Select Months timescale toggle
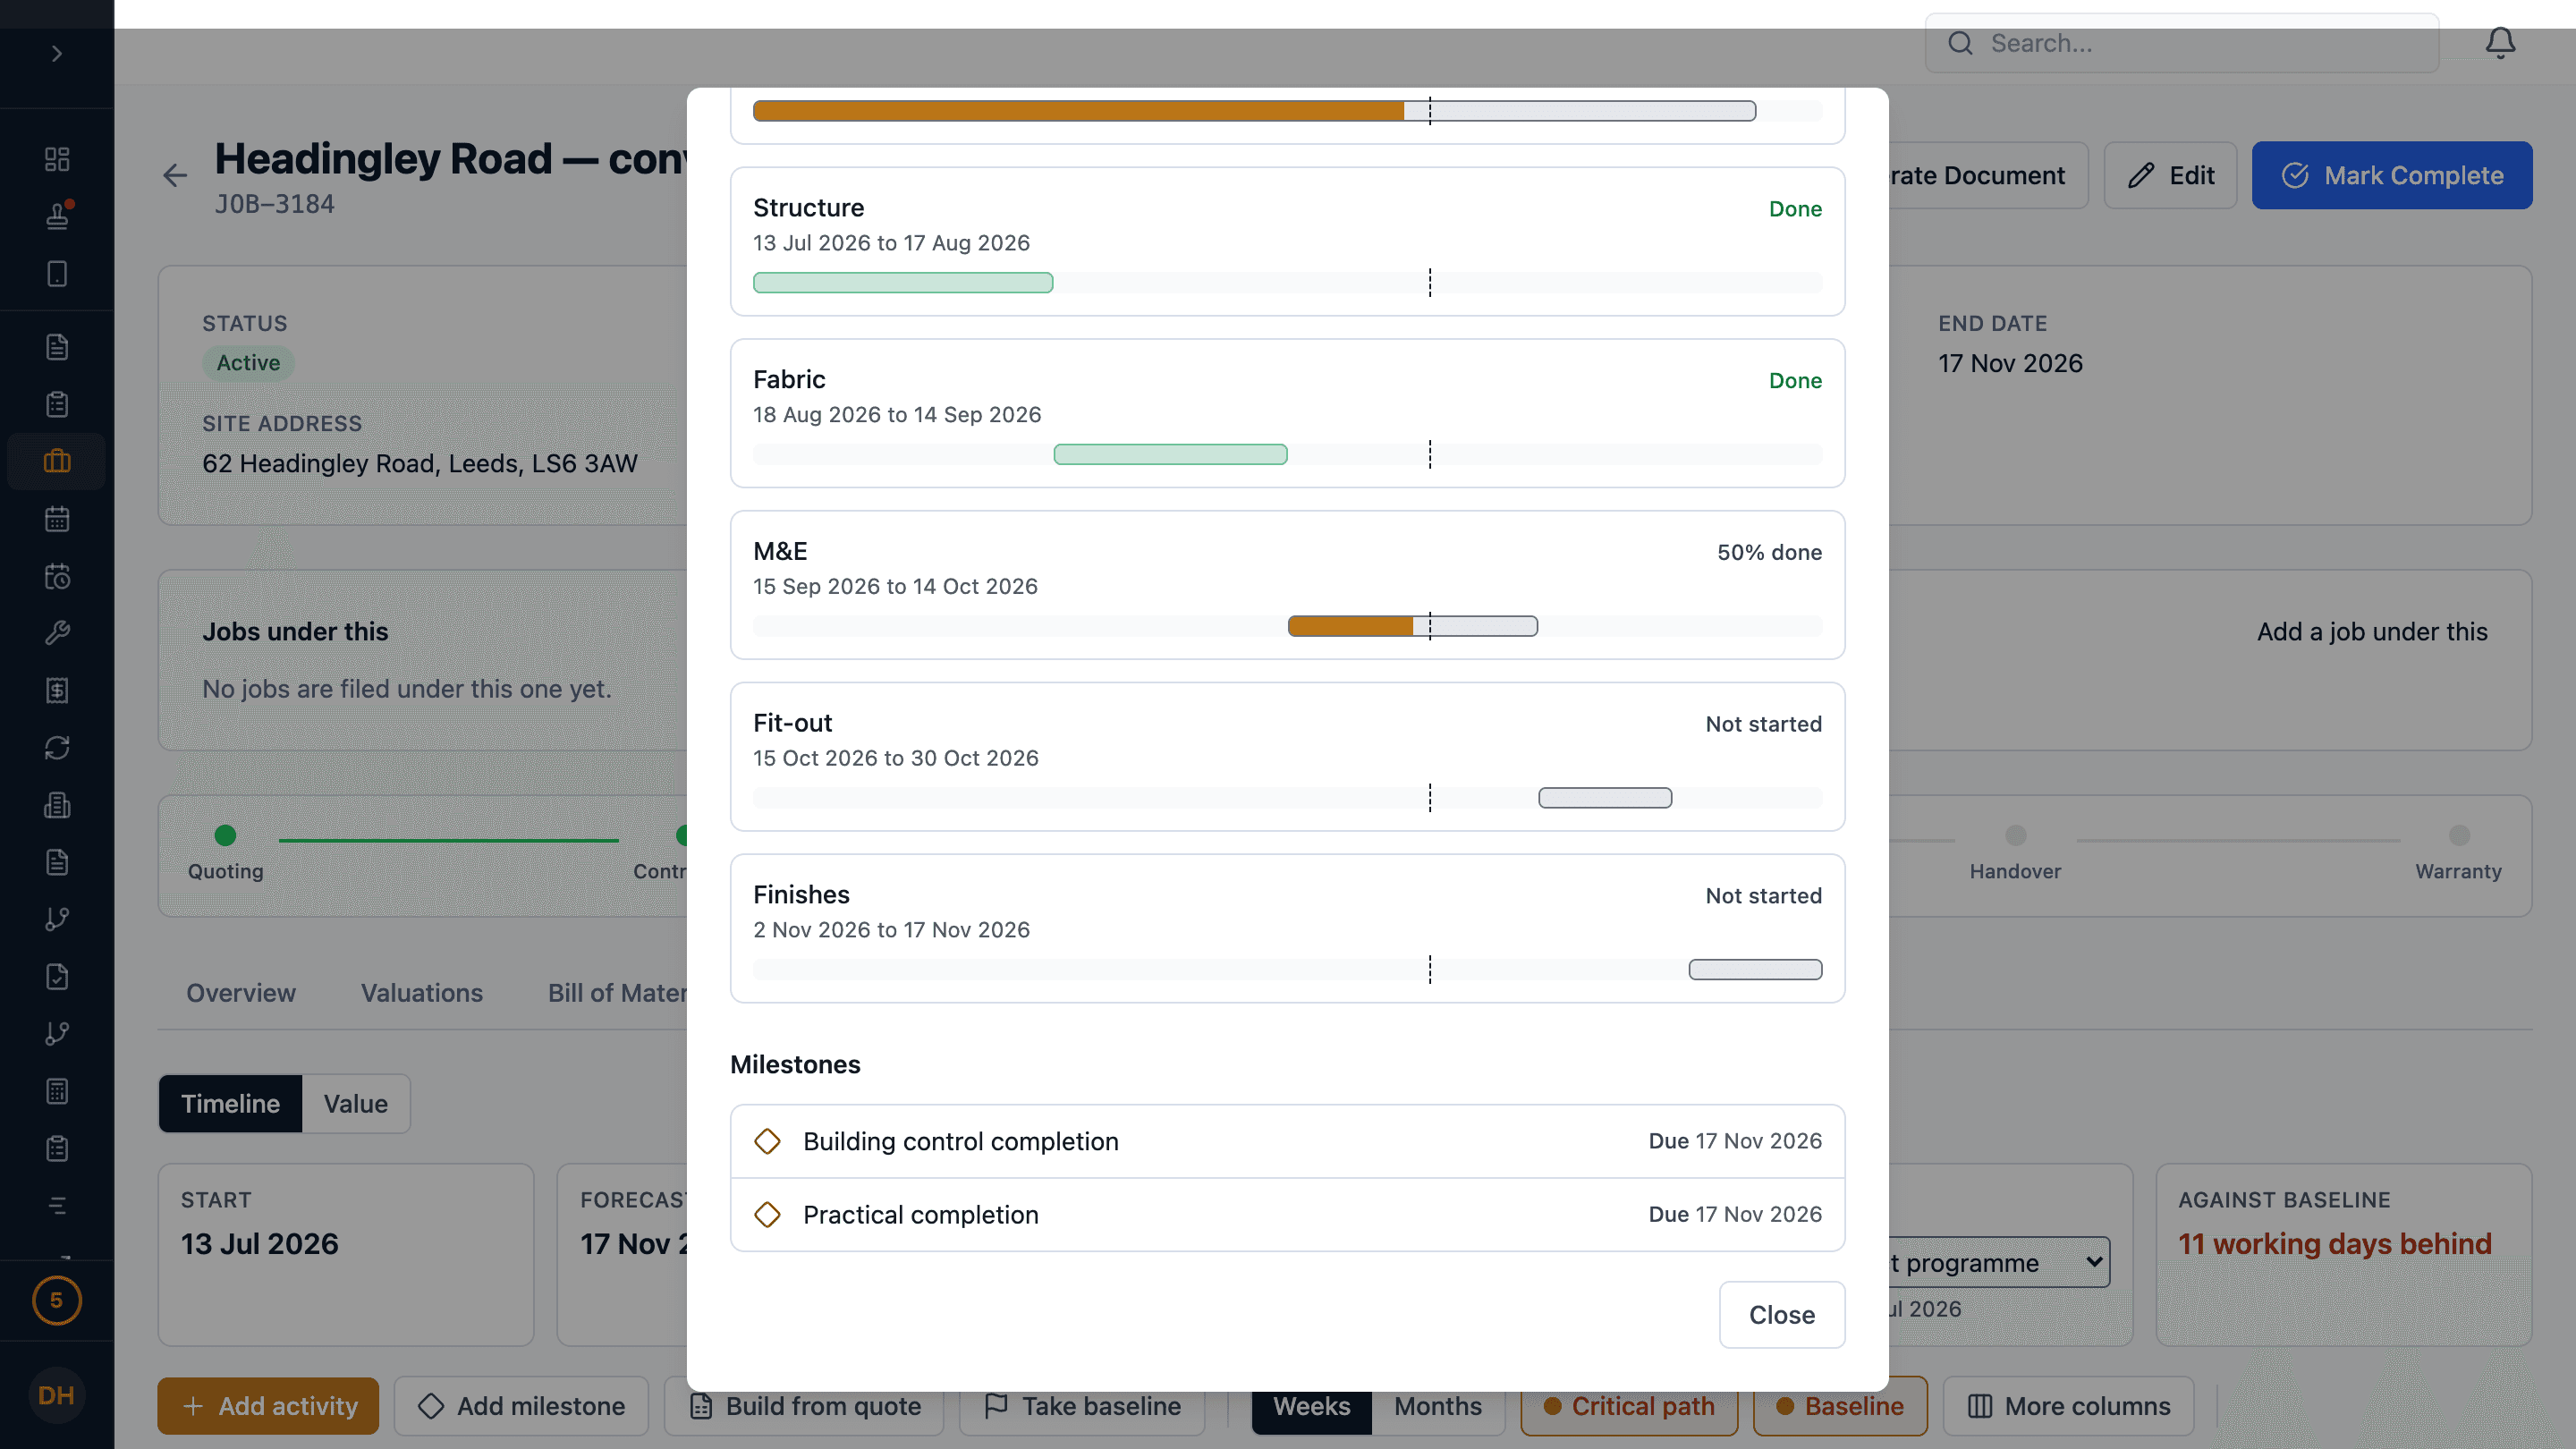This screenshot has width=2576, height=1449. [1437, 1405]
